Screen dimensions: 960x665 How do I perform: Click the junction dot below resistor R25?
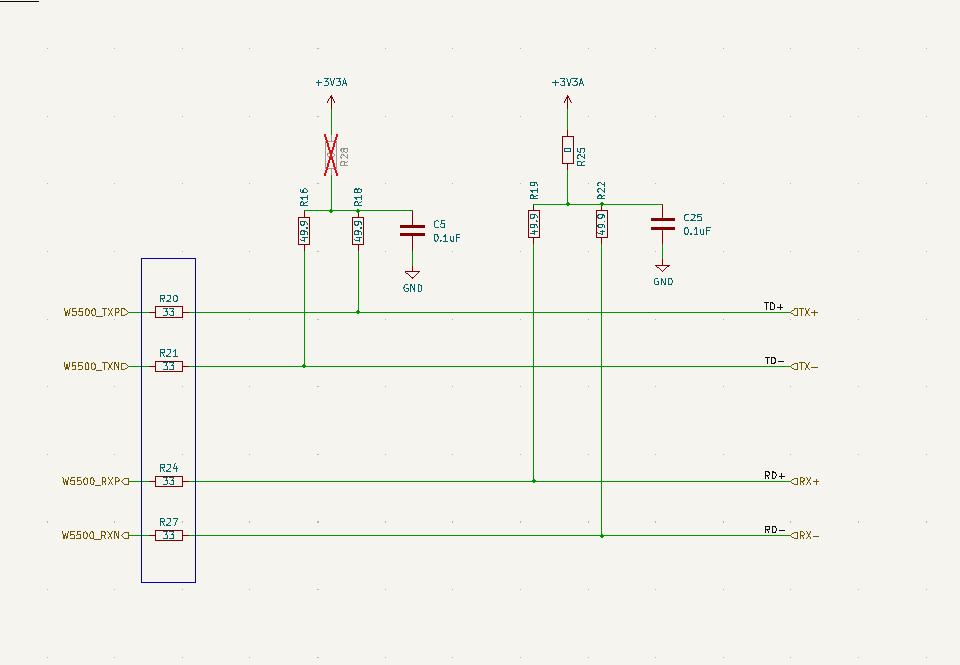(568, 204)
